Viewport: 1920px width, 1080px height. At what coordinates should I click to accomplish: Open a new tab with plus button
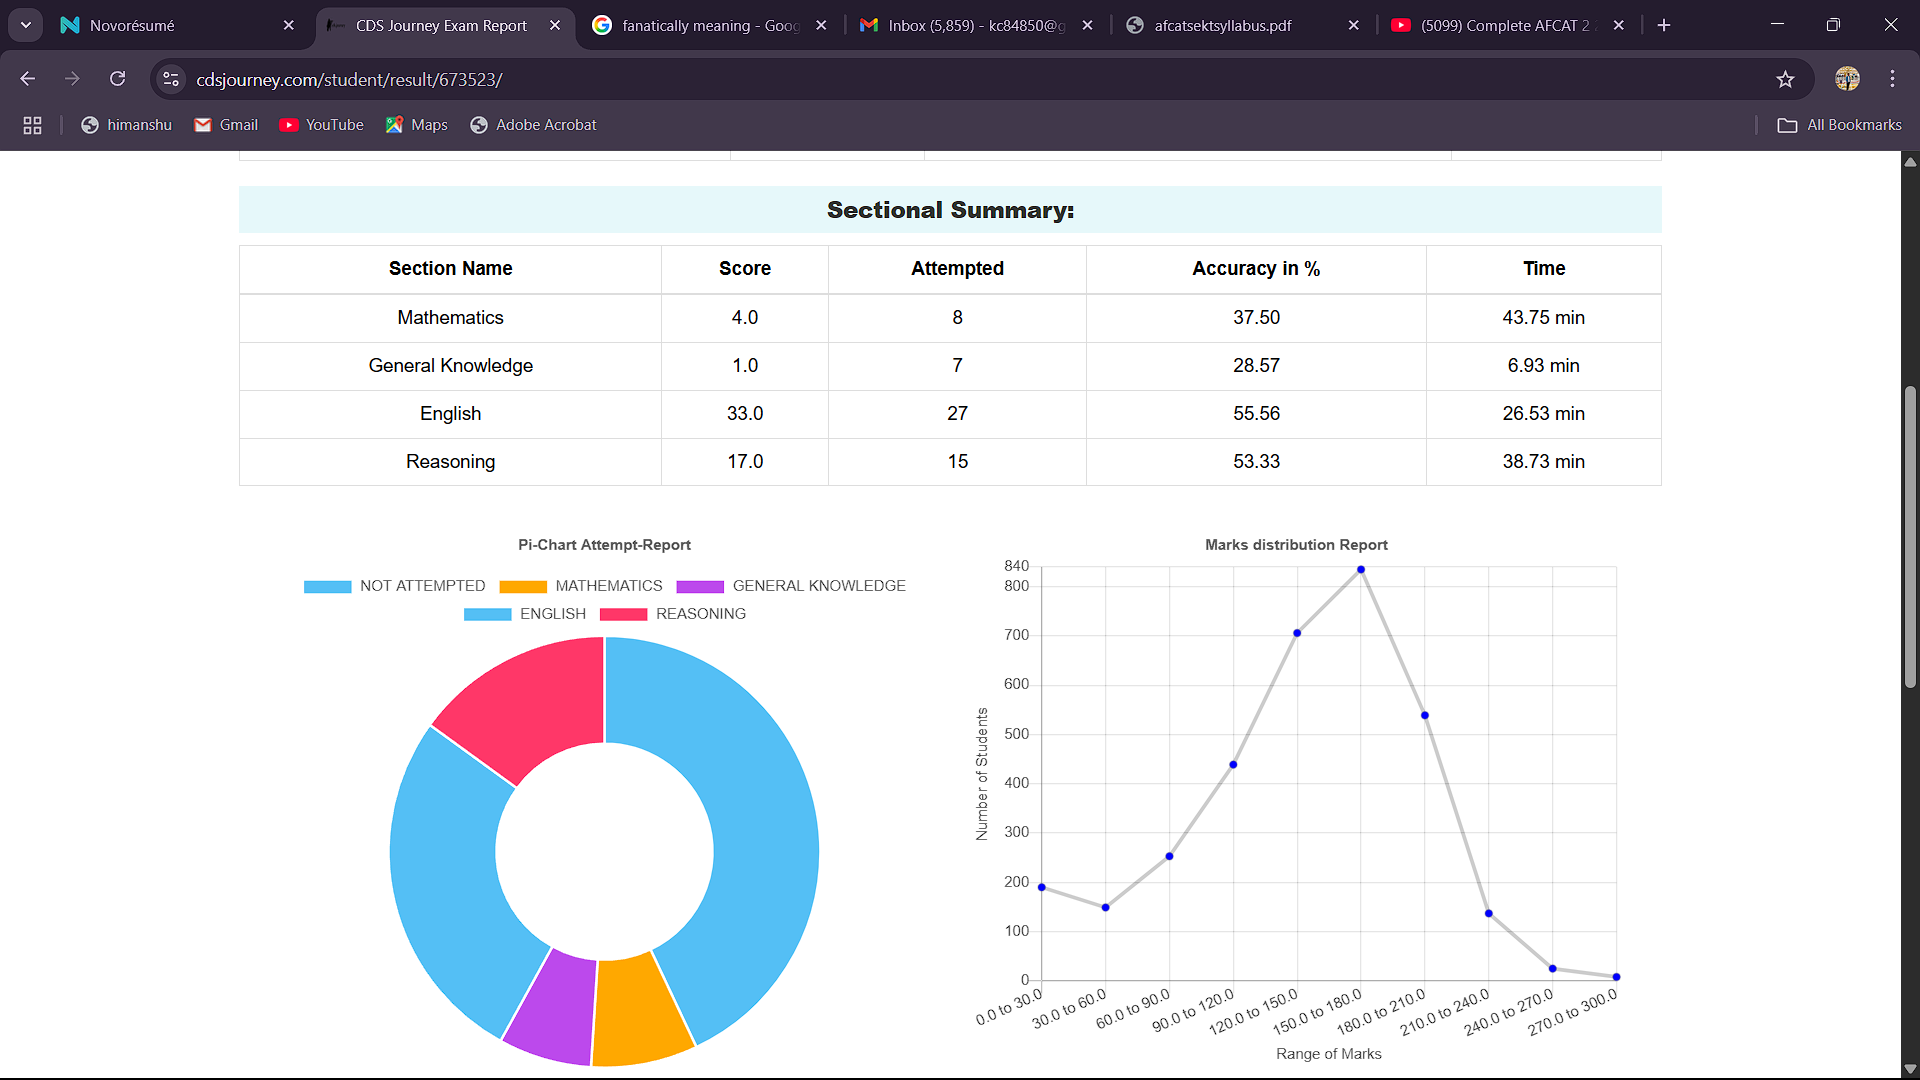(x=1664, y=25)
